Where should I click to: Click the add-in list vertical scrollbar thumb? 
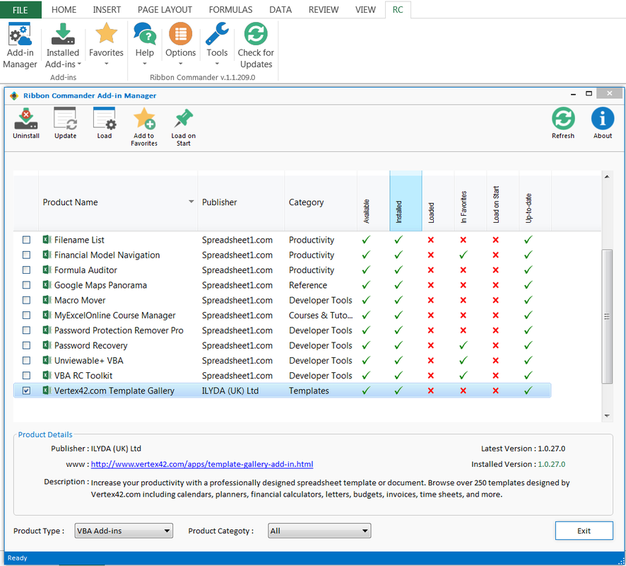click(x=607, y=316)
